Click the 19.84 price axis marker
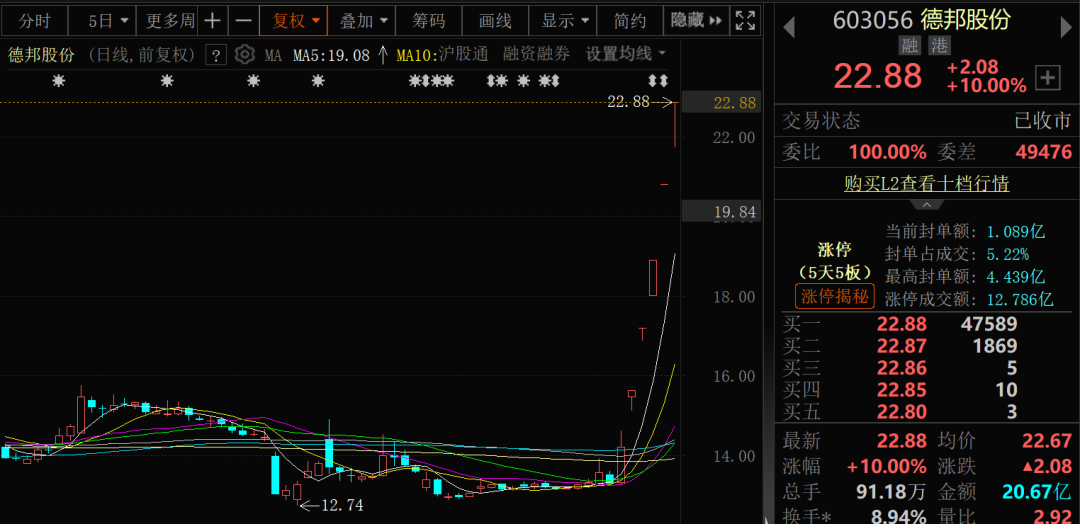 [x=734, y=211]
